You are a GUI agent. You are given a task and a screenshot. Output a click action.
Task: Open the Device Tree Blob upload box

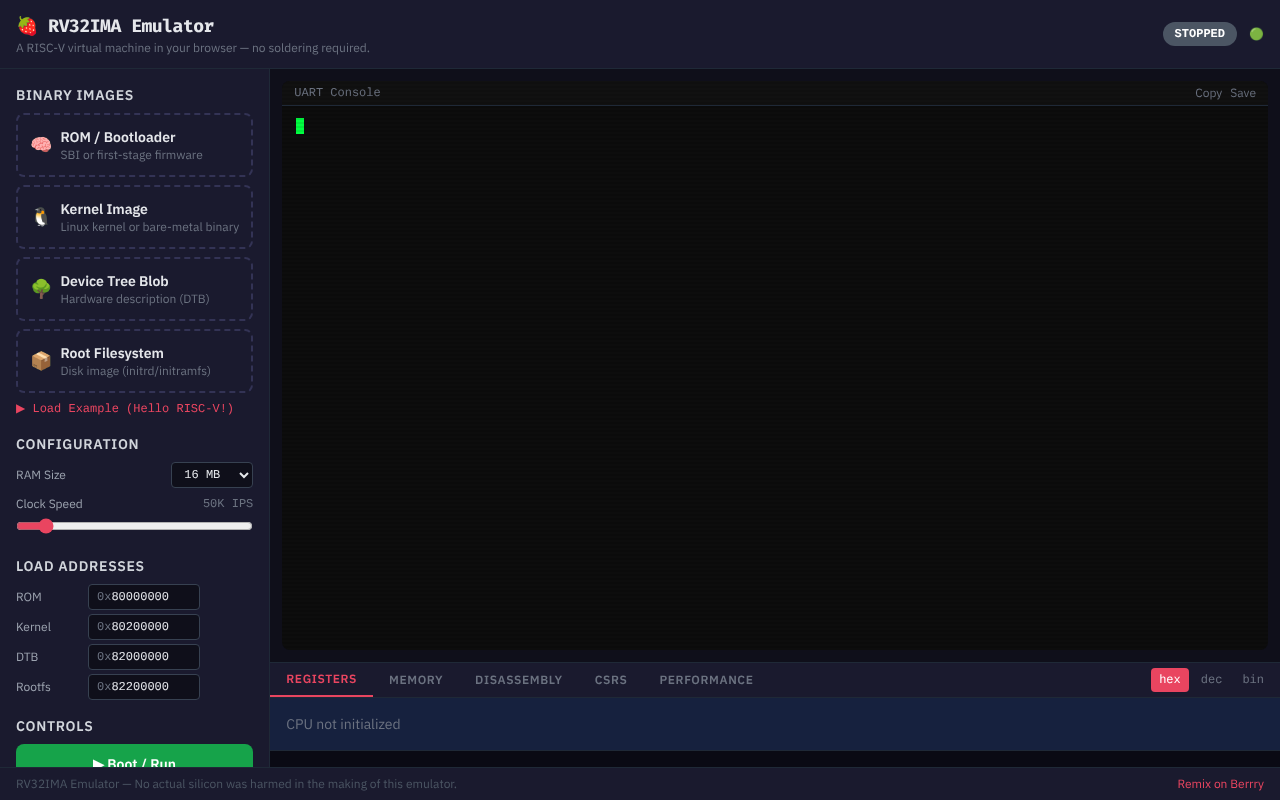(x=134, y=289)
